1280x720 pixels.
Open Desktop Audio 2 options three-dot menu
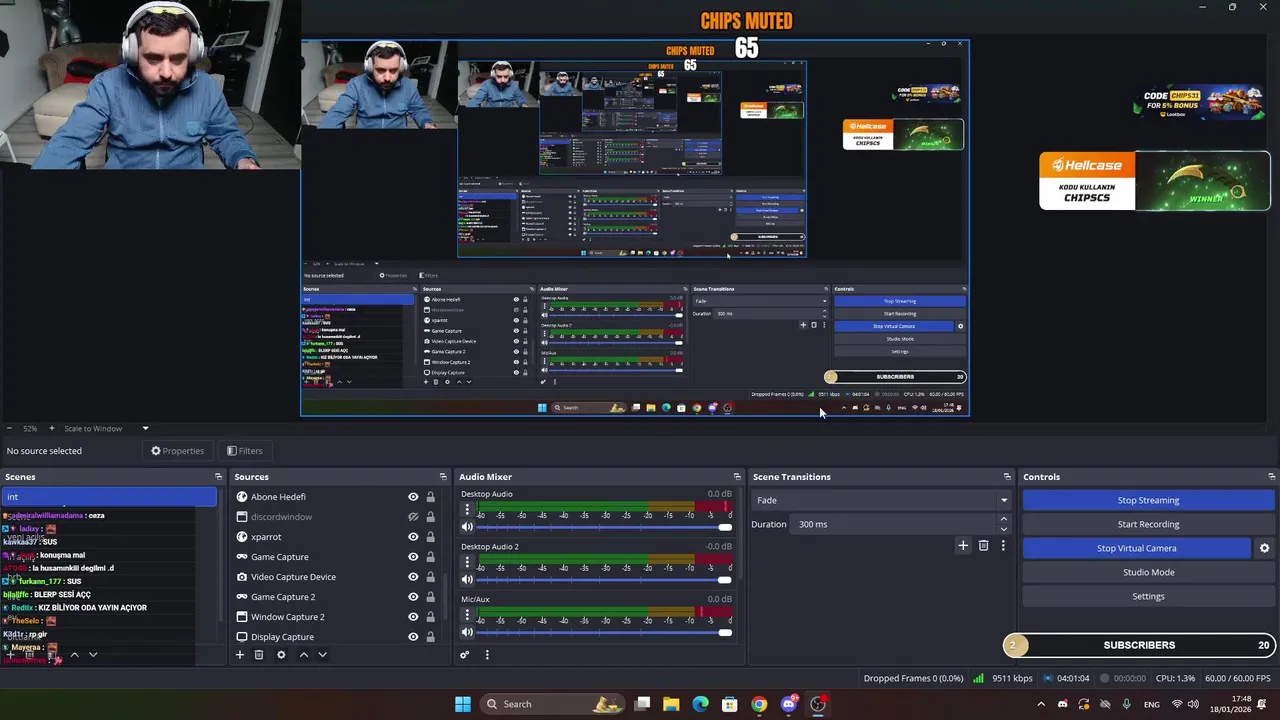[467, 563]
